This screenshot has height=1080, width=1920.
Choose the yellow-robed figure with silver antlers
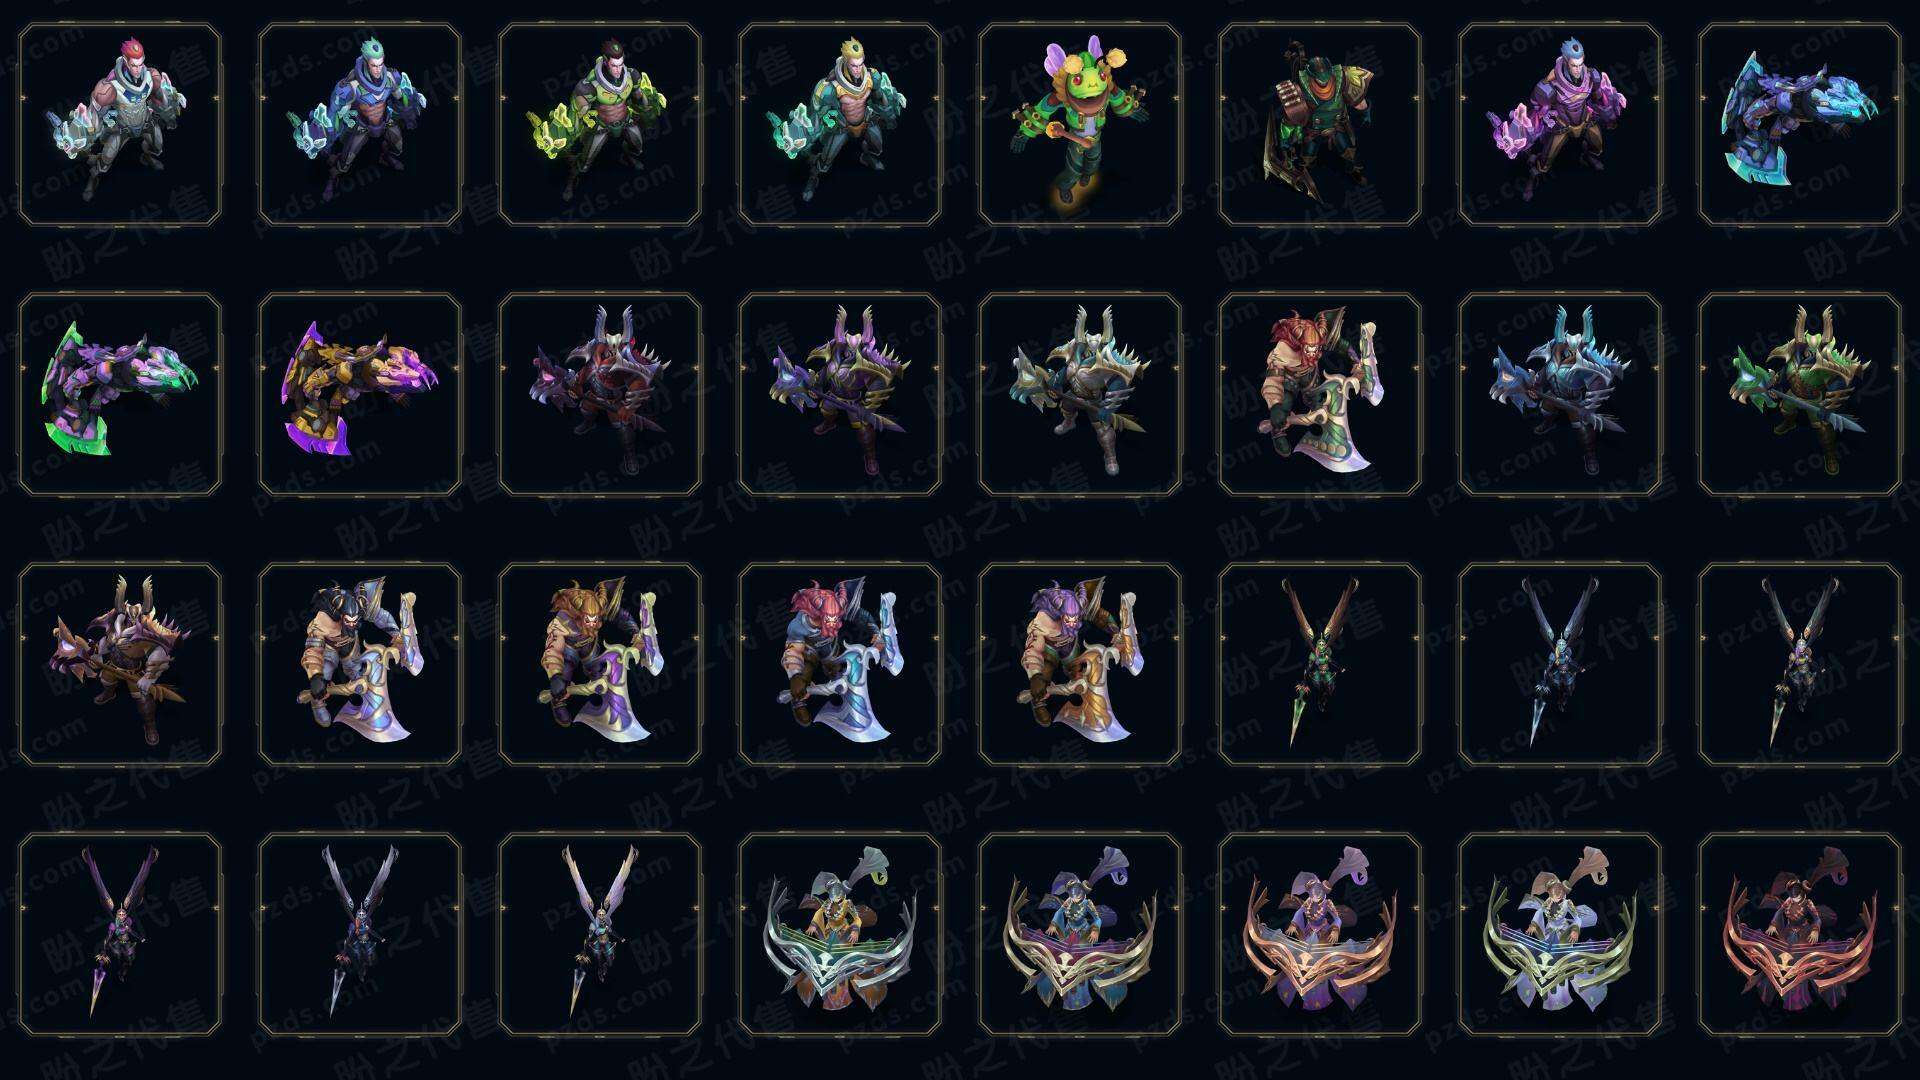click(x=840, y=934)
